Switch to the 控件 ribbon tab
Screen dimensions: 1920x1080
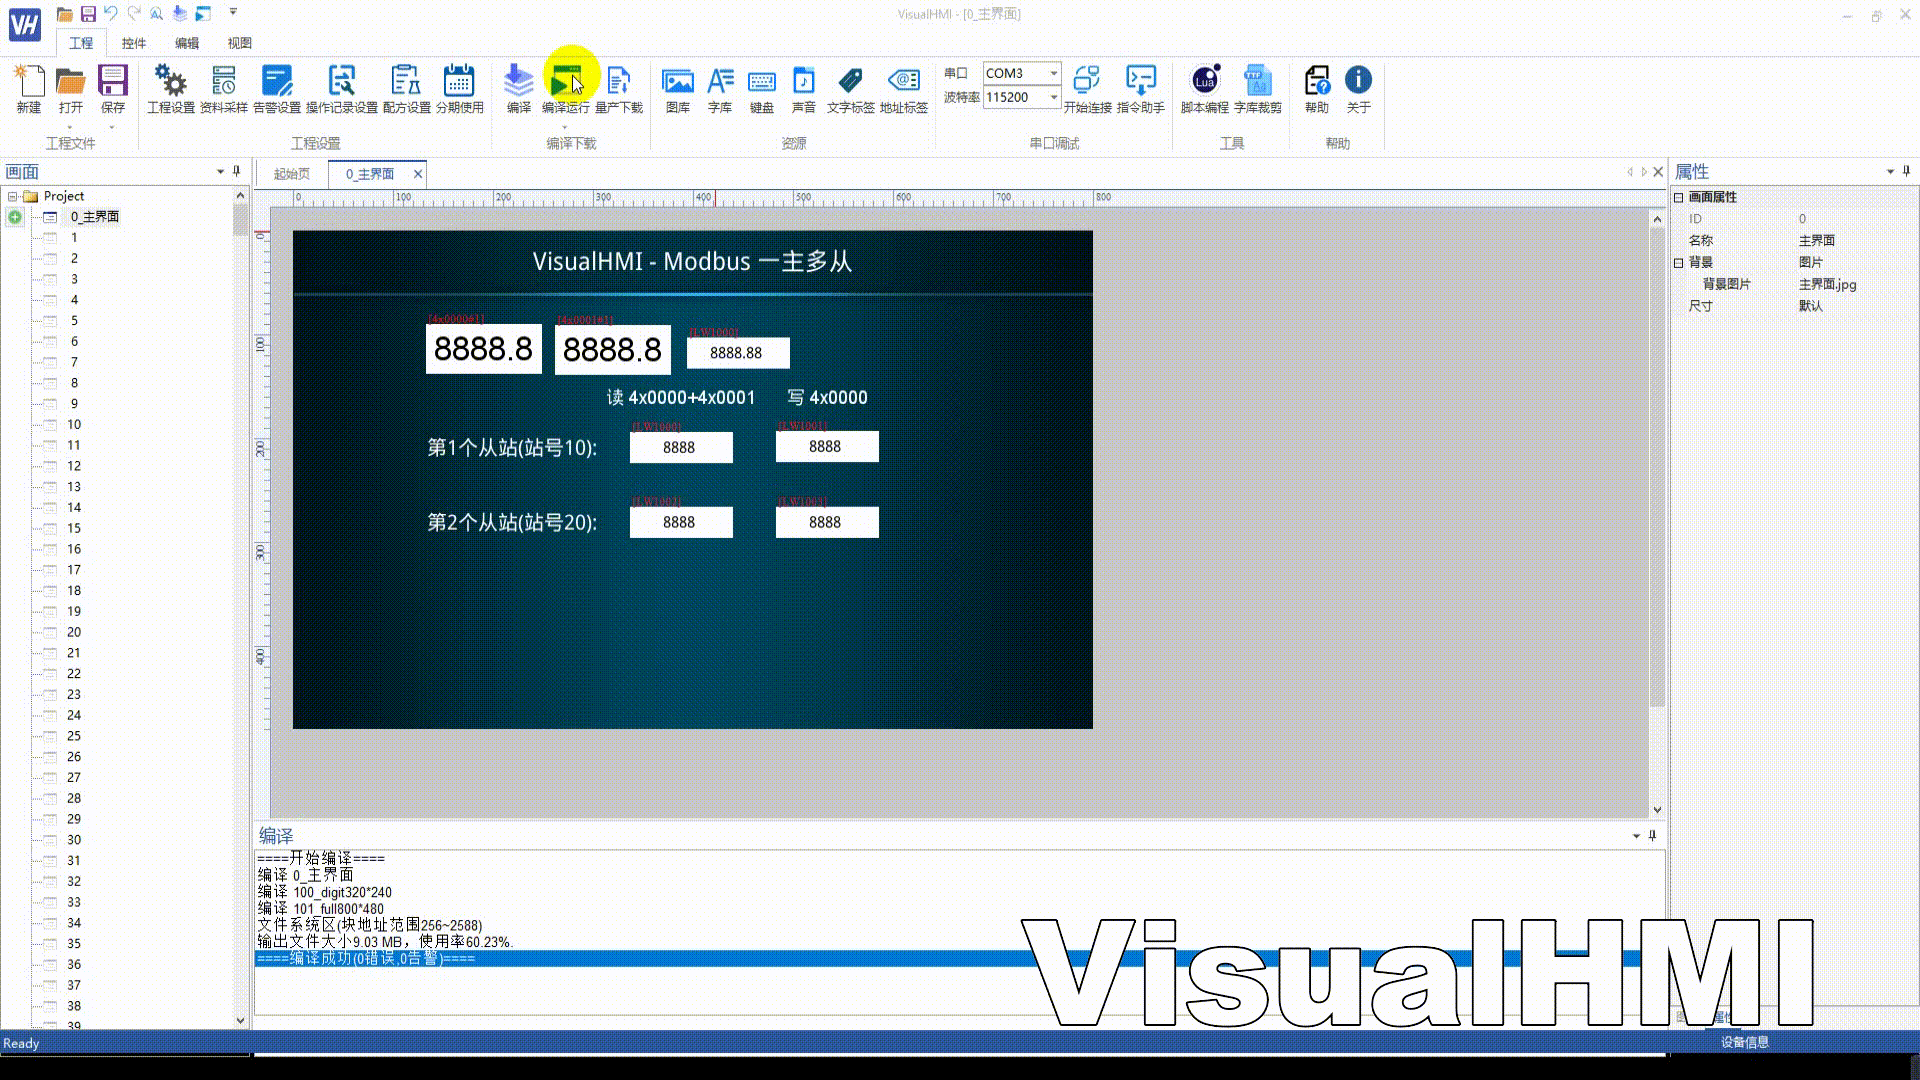pyautogui.click(x=134, y=43)
